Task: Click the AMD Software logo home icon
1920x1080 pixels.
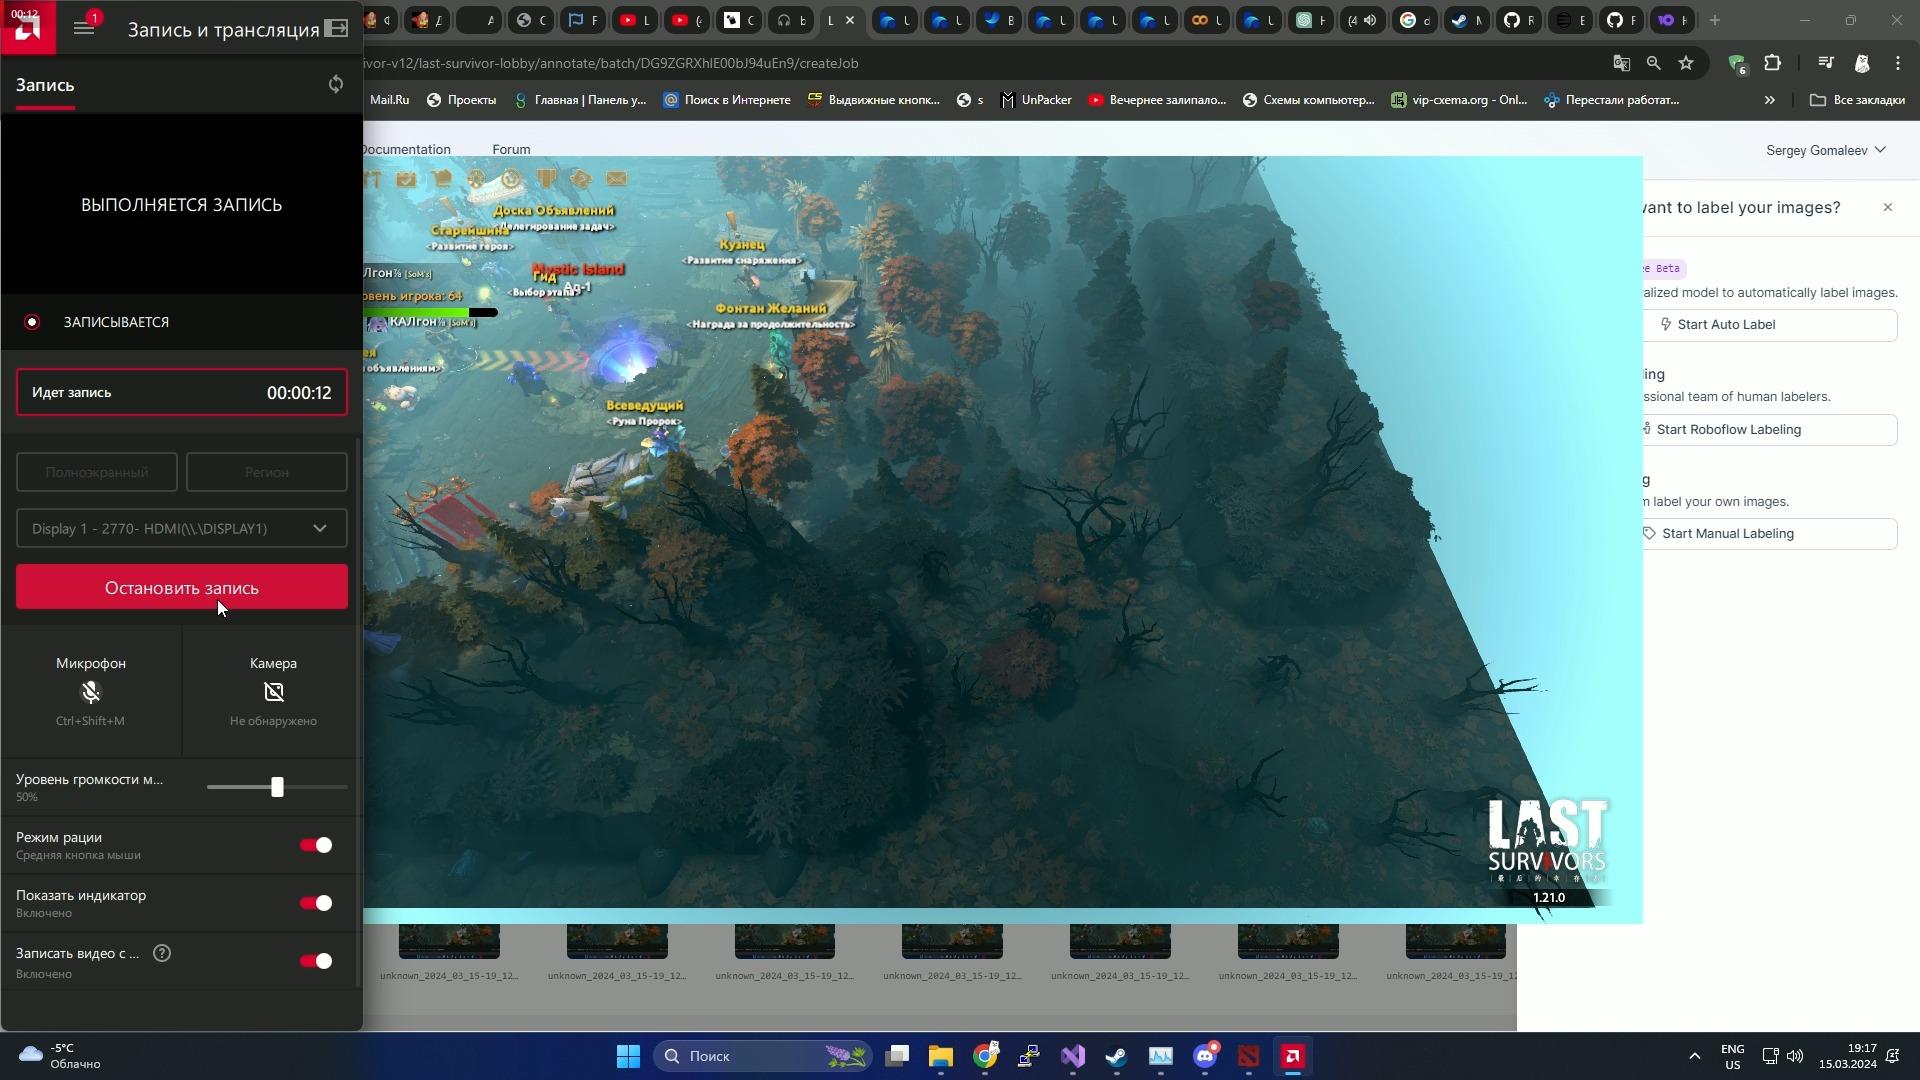Action: click(x=27, y=27)
